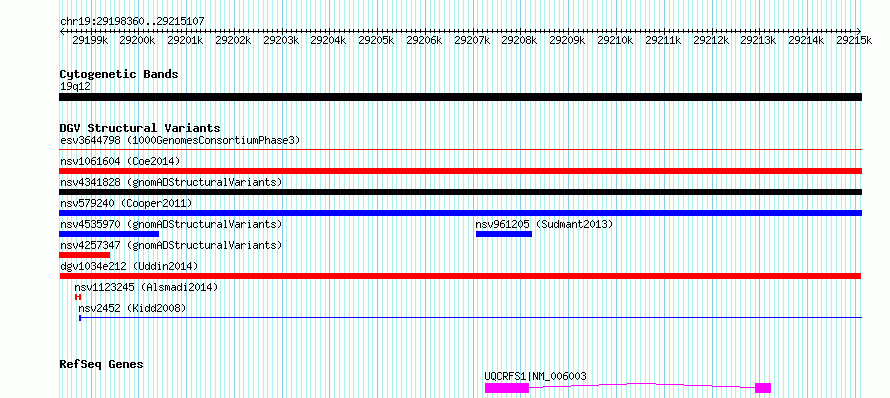Open the nsv1123245 (Alsmadi2014) label
Image resolution: width=890 pixels, height=398 pixels.
click(146, 287)
